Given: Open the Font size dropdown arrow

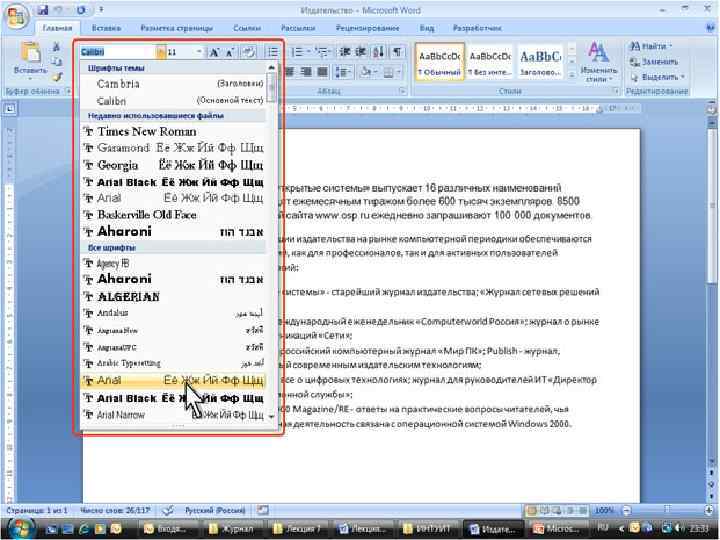Looking at the screenshot, I should [x=199, y=52].
